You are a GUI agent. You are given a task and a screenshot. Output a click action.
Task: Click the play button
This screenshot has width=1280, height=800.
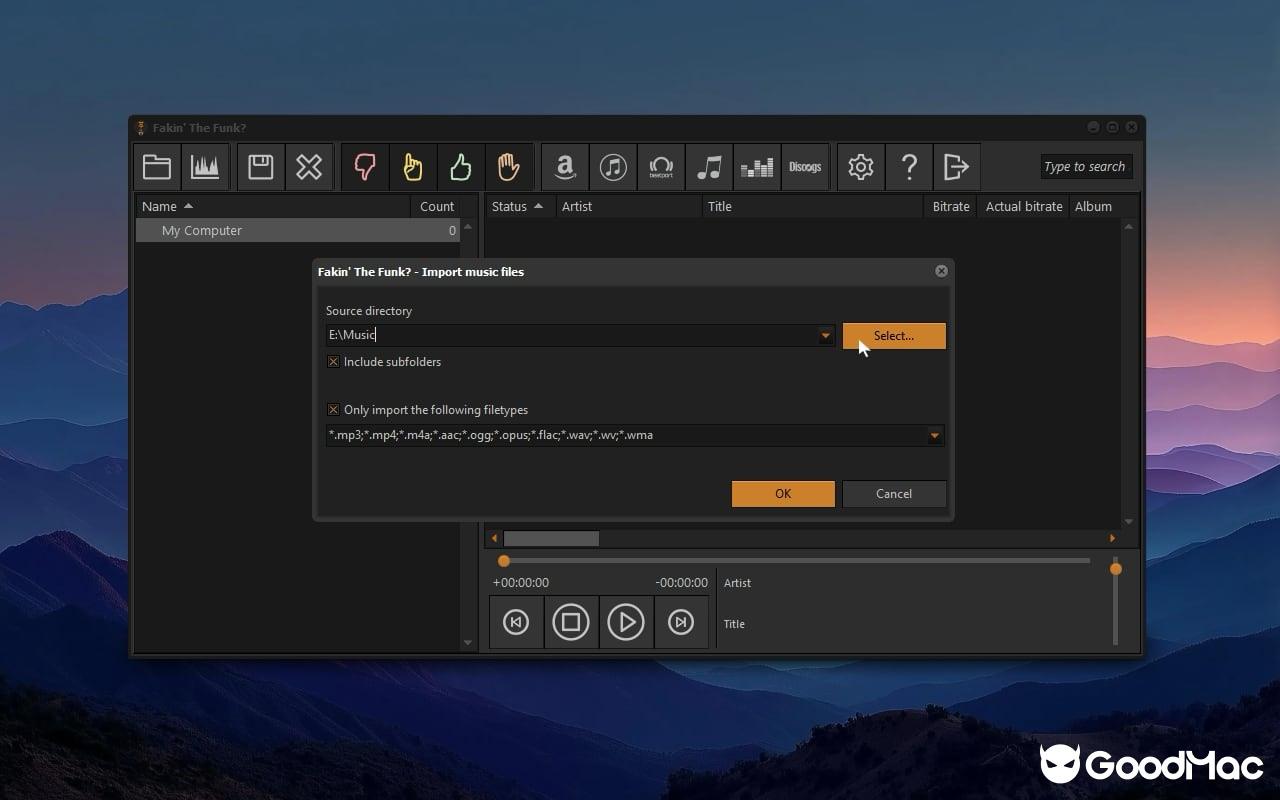pos(626,622)
